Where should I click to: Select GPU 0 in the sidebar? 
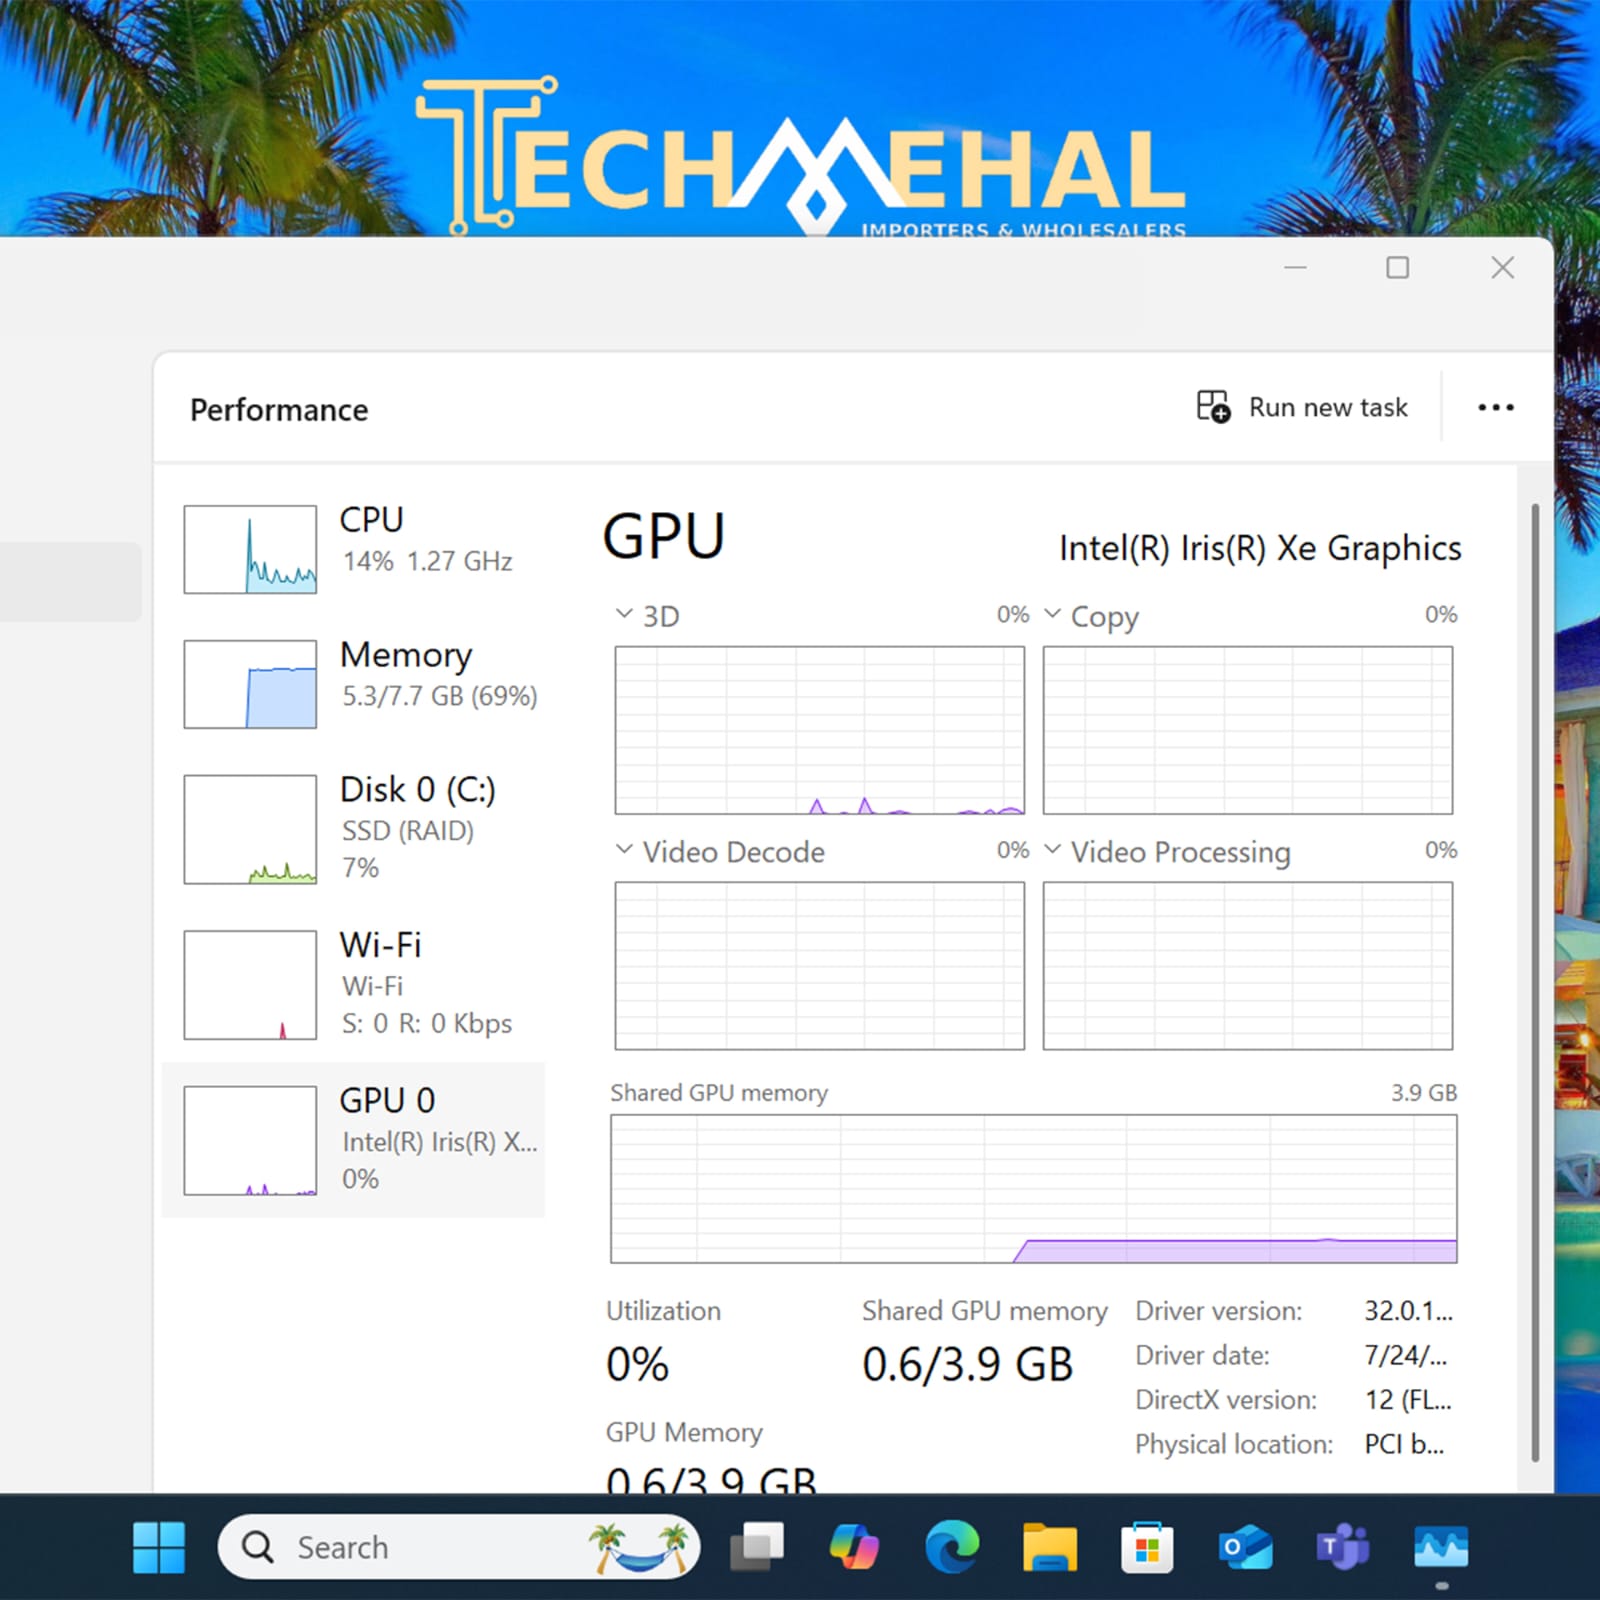(353, 1140)
